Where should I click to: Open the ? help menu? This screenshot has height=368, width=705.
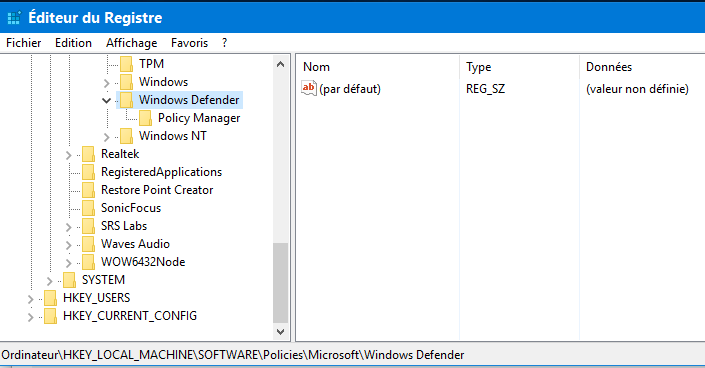(x=224, y=43)
